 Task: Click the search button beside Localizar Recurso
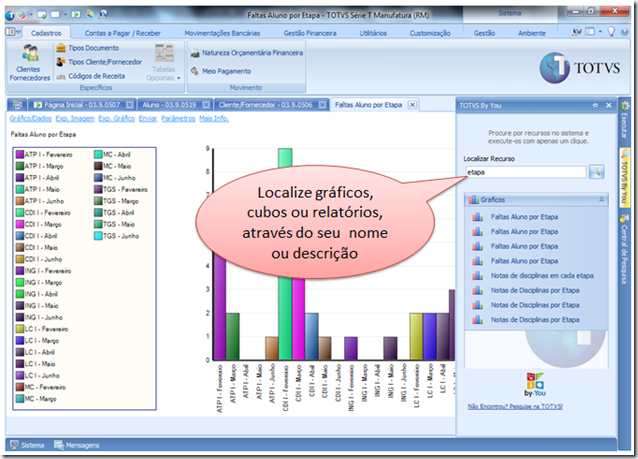[597, 172]
